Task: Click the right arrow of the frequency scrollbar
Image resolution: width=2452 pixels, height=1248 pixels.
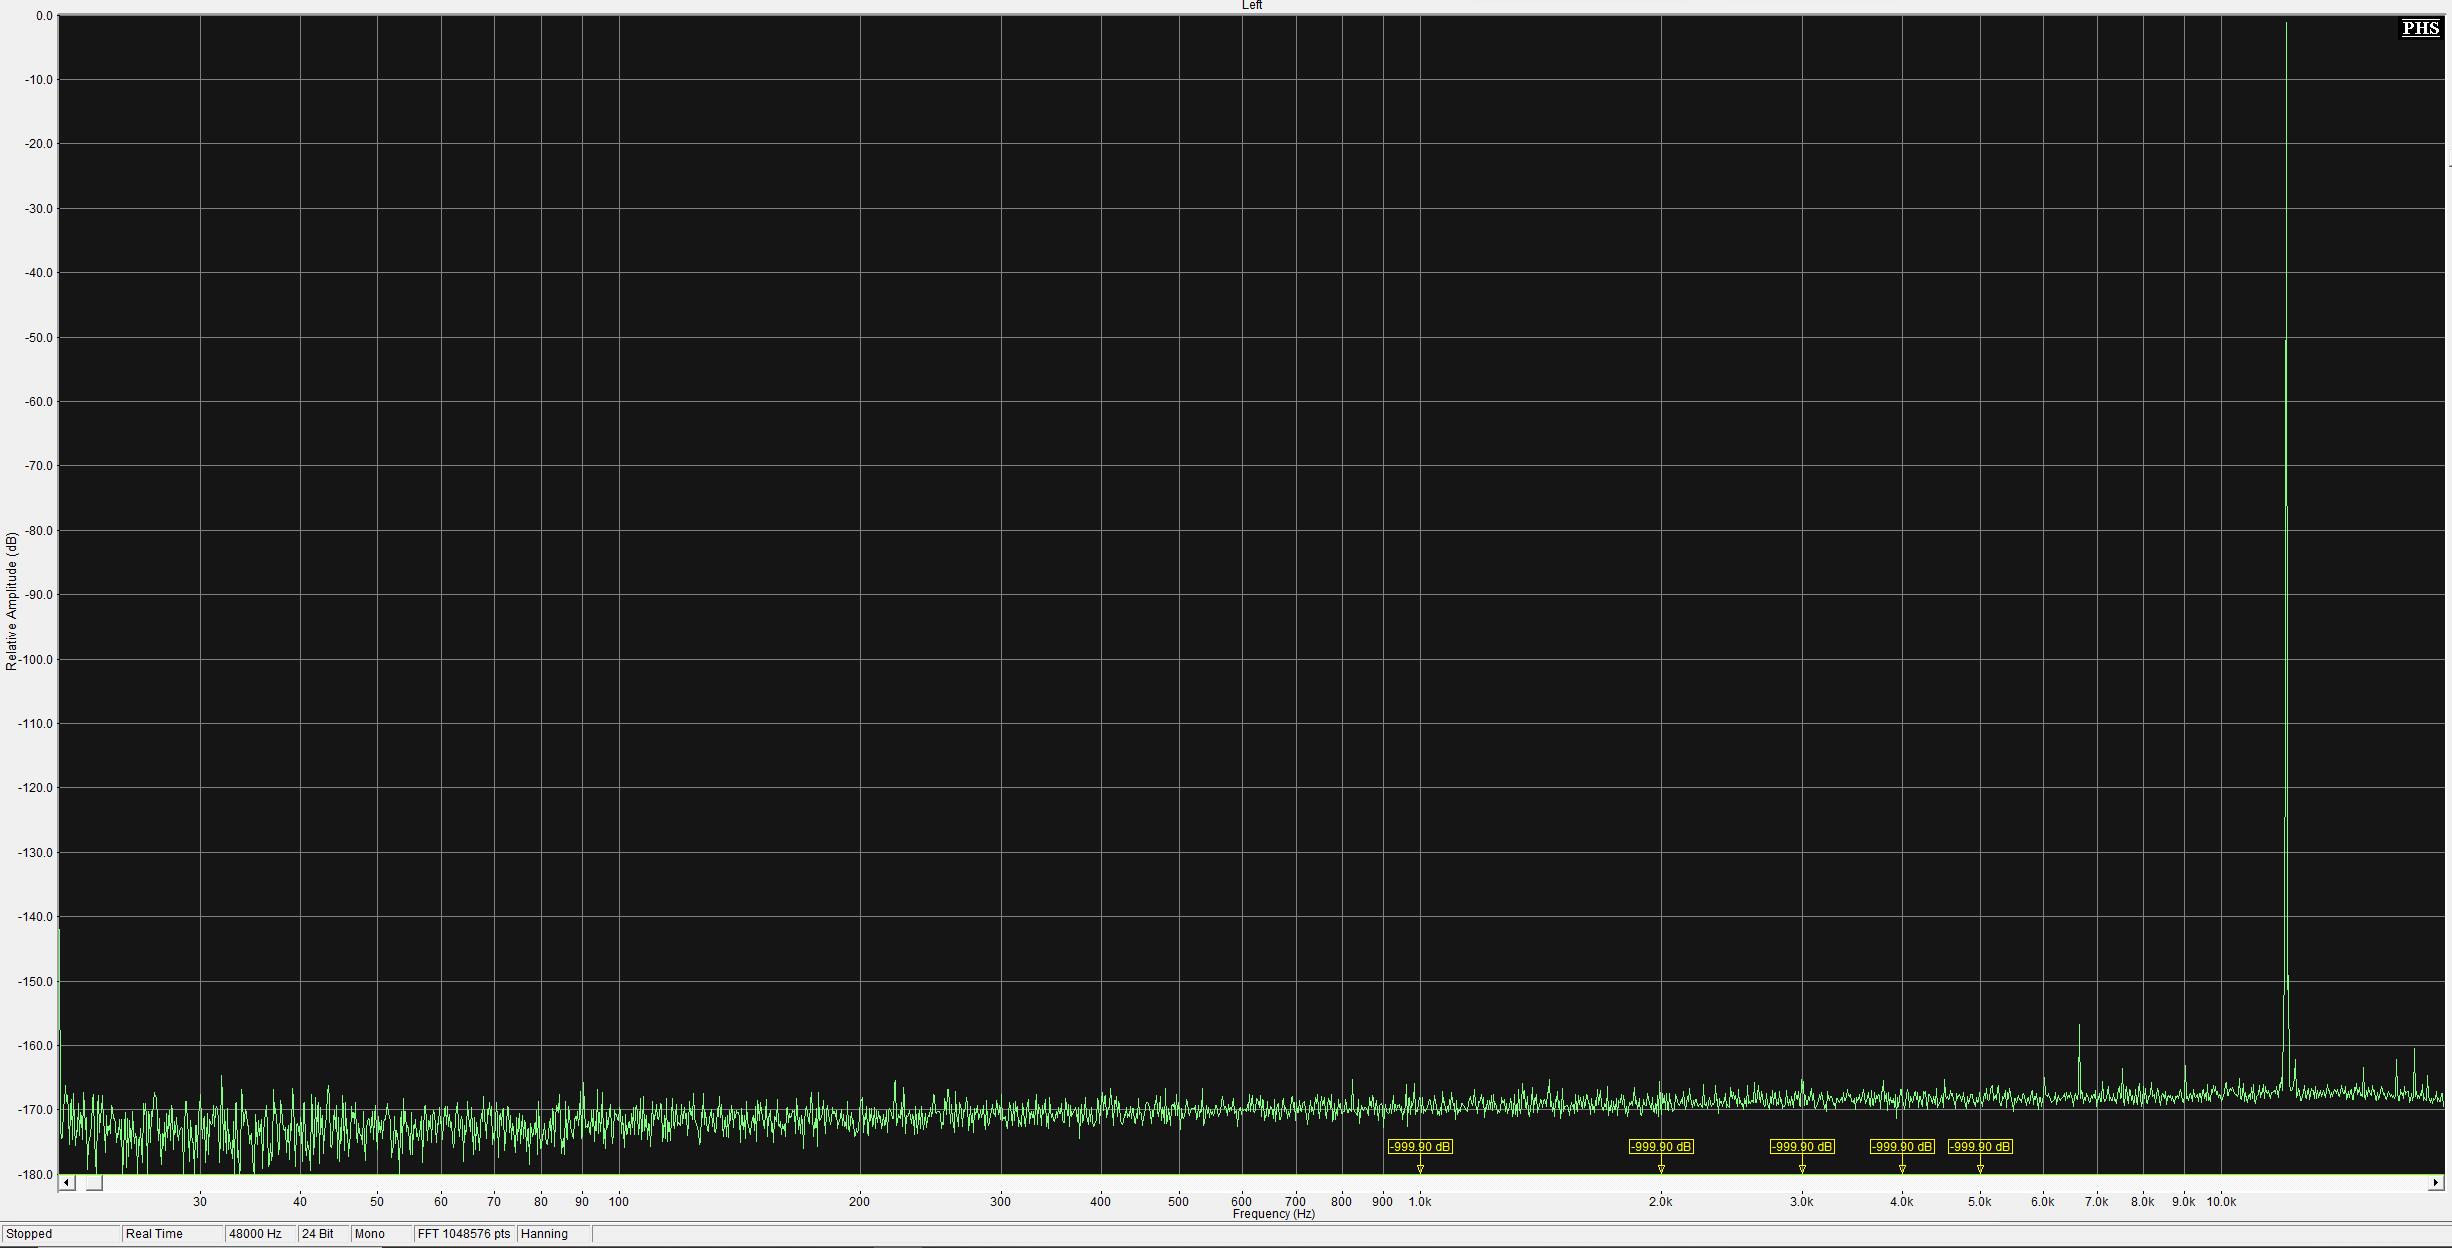Action: 2435,1183
